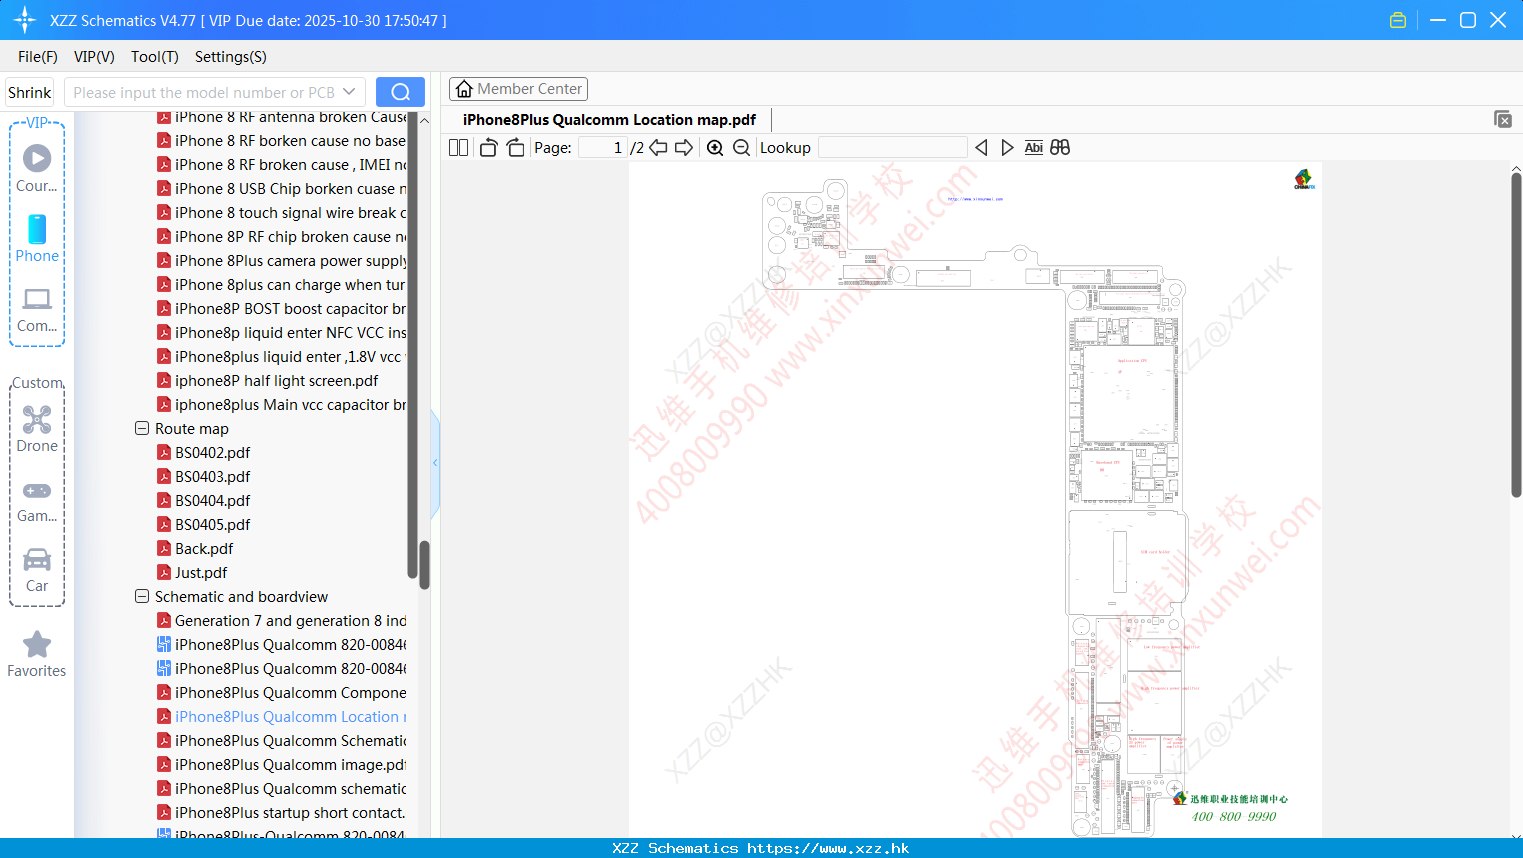Image resolution: width=1523 pixels, height=858 pixels.
Task: Open the Member Center
Action: point(518,89)
